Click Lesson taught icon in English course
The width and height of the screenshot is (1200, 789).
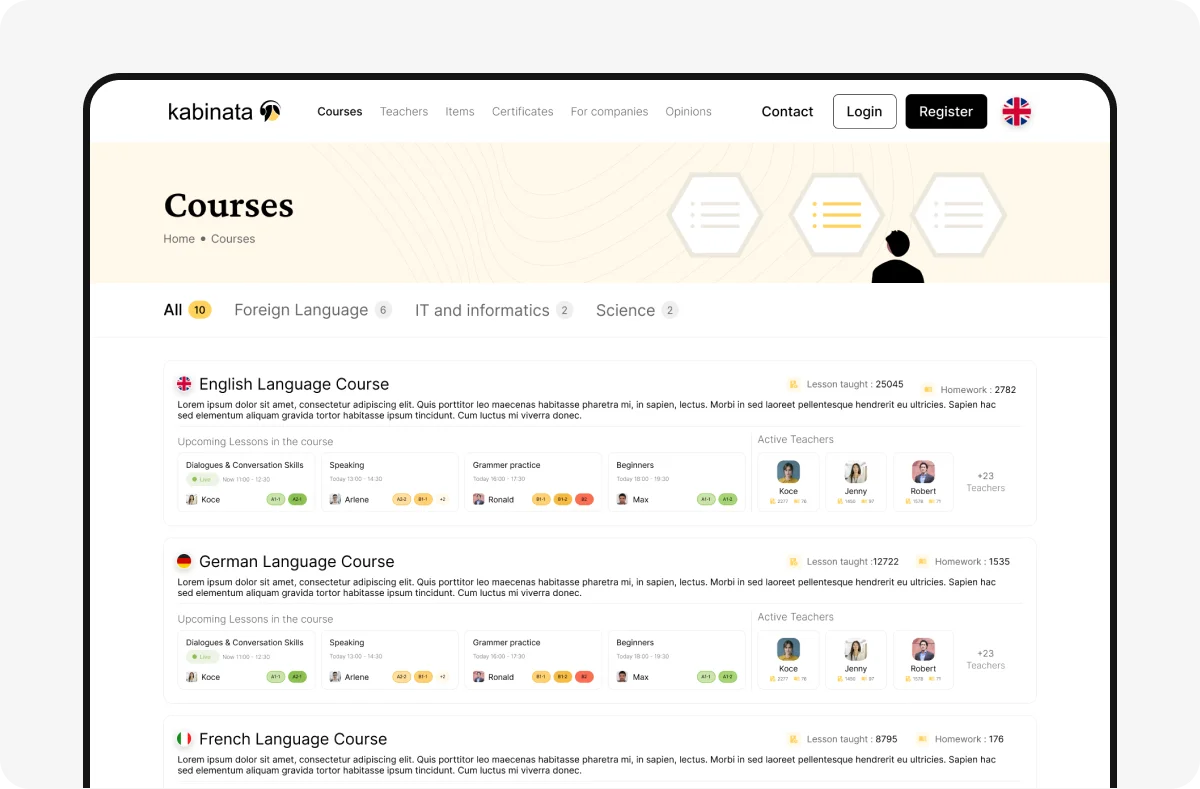[x=793, y=385]
